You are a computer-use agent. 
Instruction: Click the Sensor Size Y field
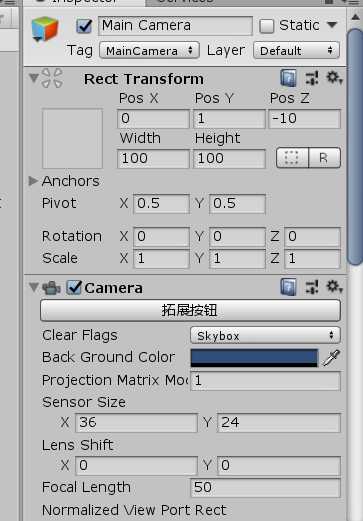pyautogui.click(x=279, y=423)
